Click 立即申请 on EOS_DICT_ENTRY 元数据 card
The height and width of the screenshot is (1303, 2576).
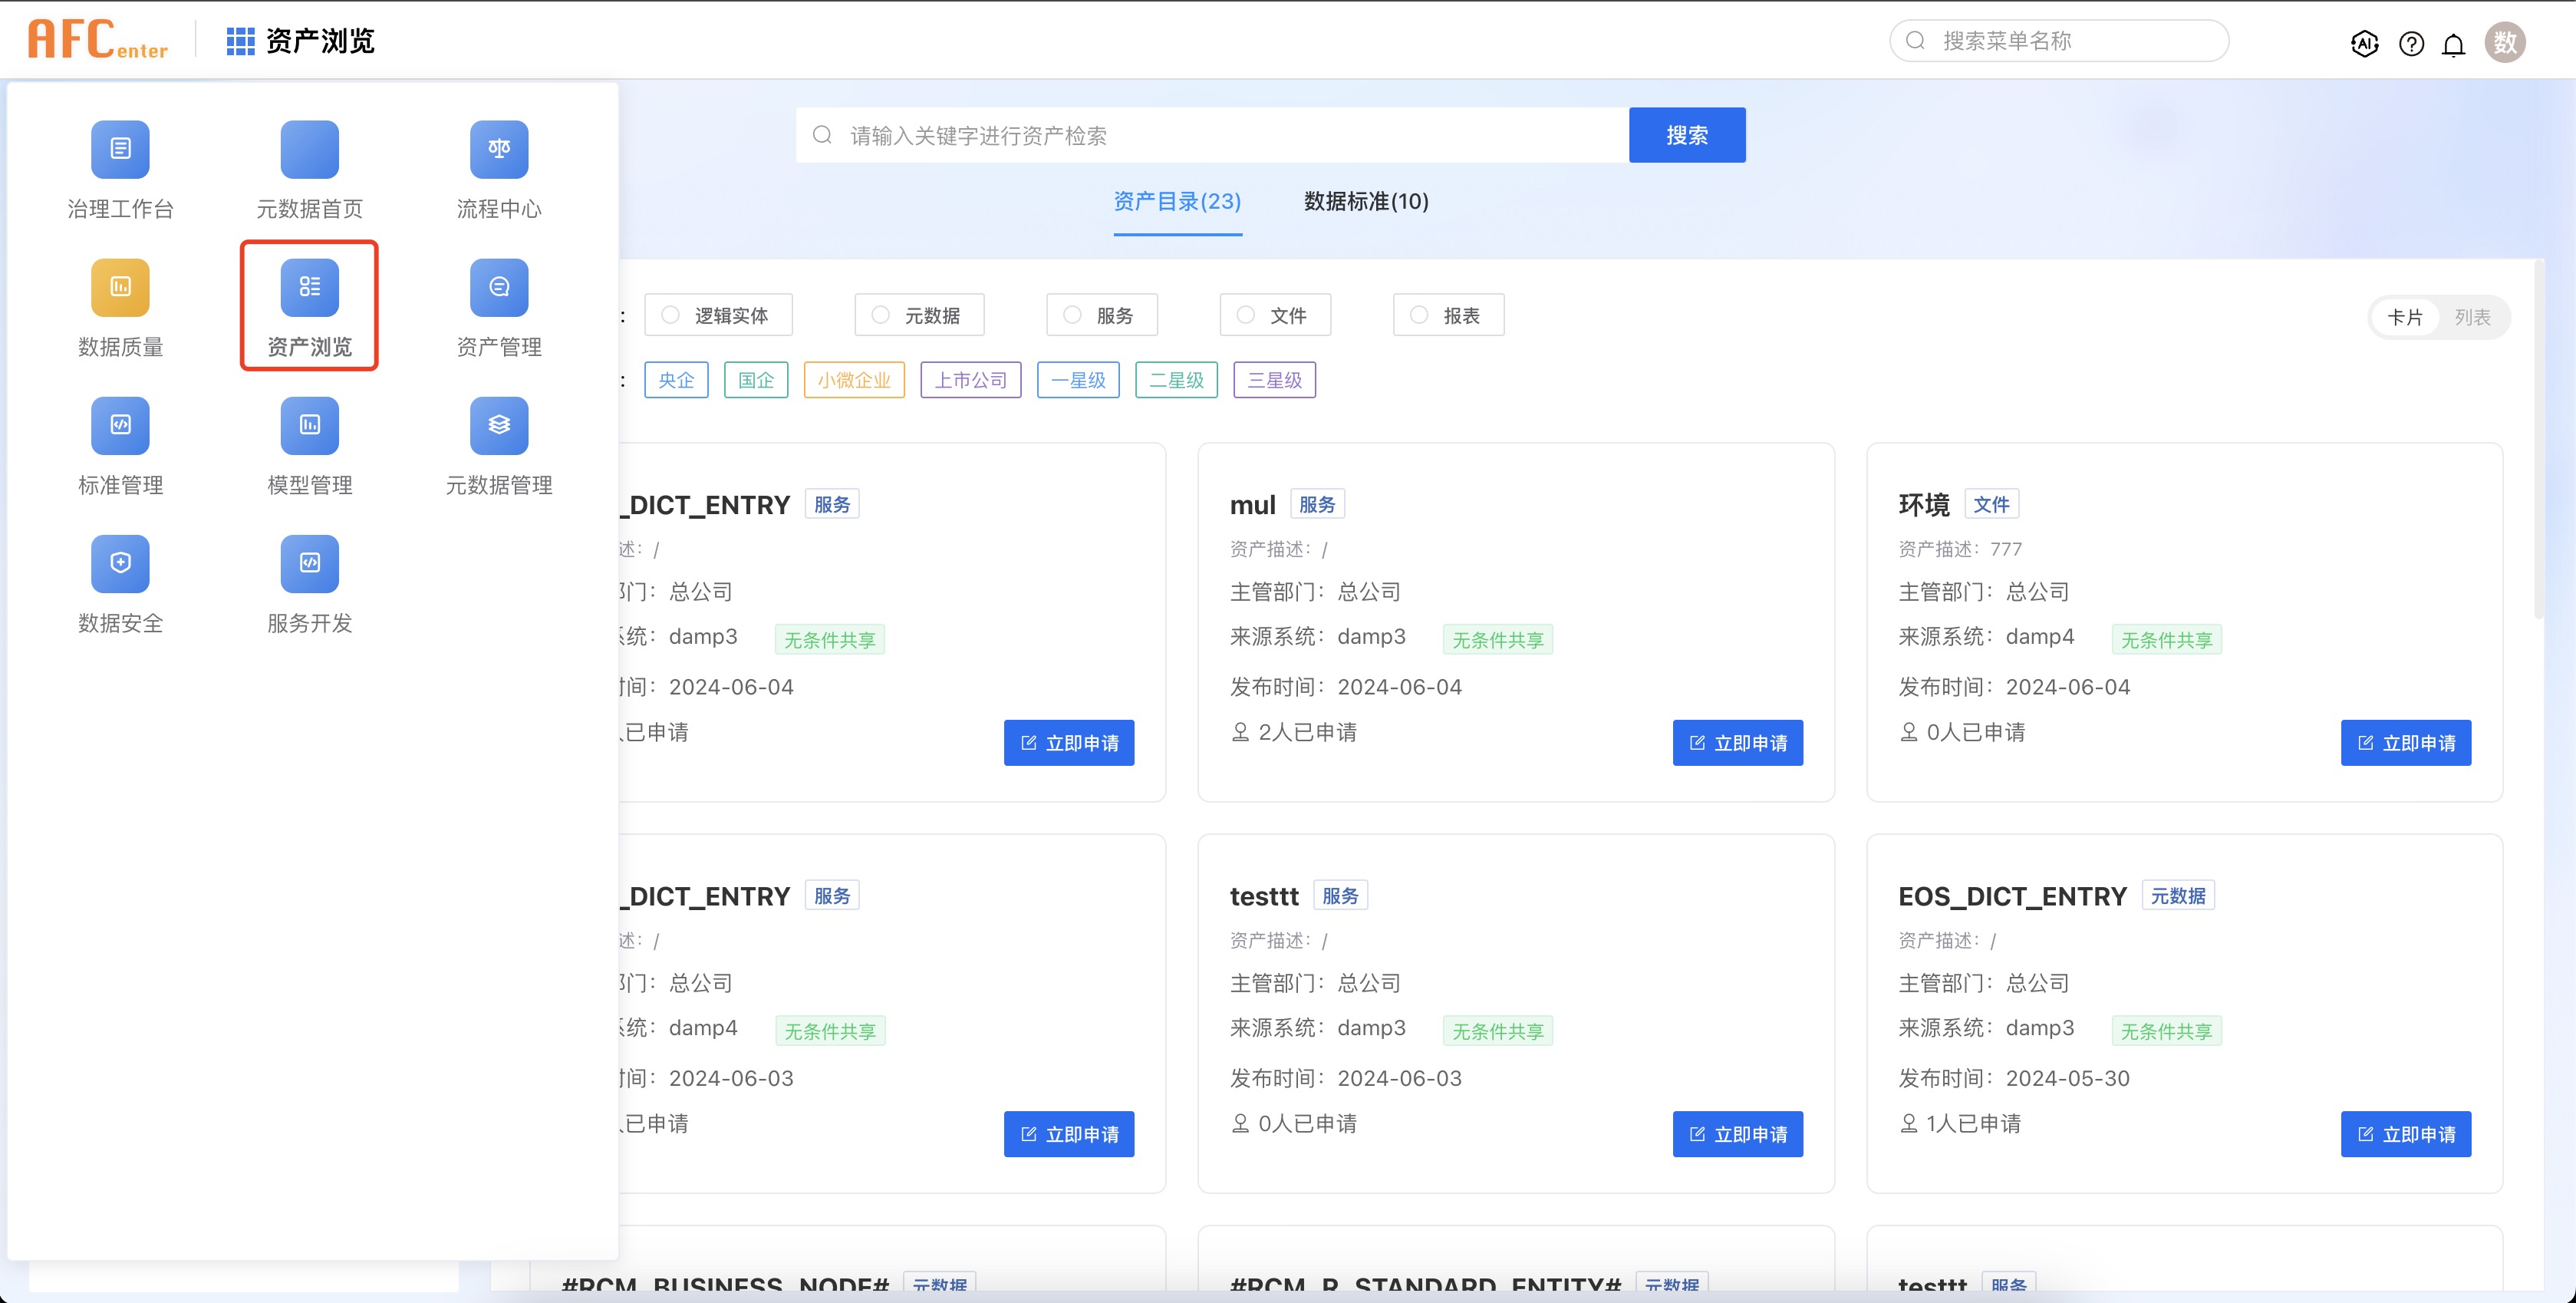(x=2405, y=1134)
